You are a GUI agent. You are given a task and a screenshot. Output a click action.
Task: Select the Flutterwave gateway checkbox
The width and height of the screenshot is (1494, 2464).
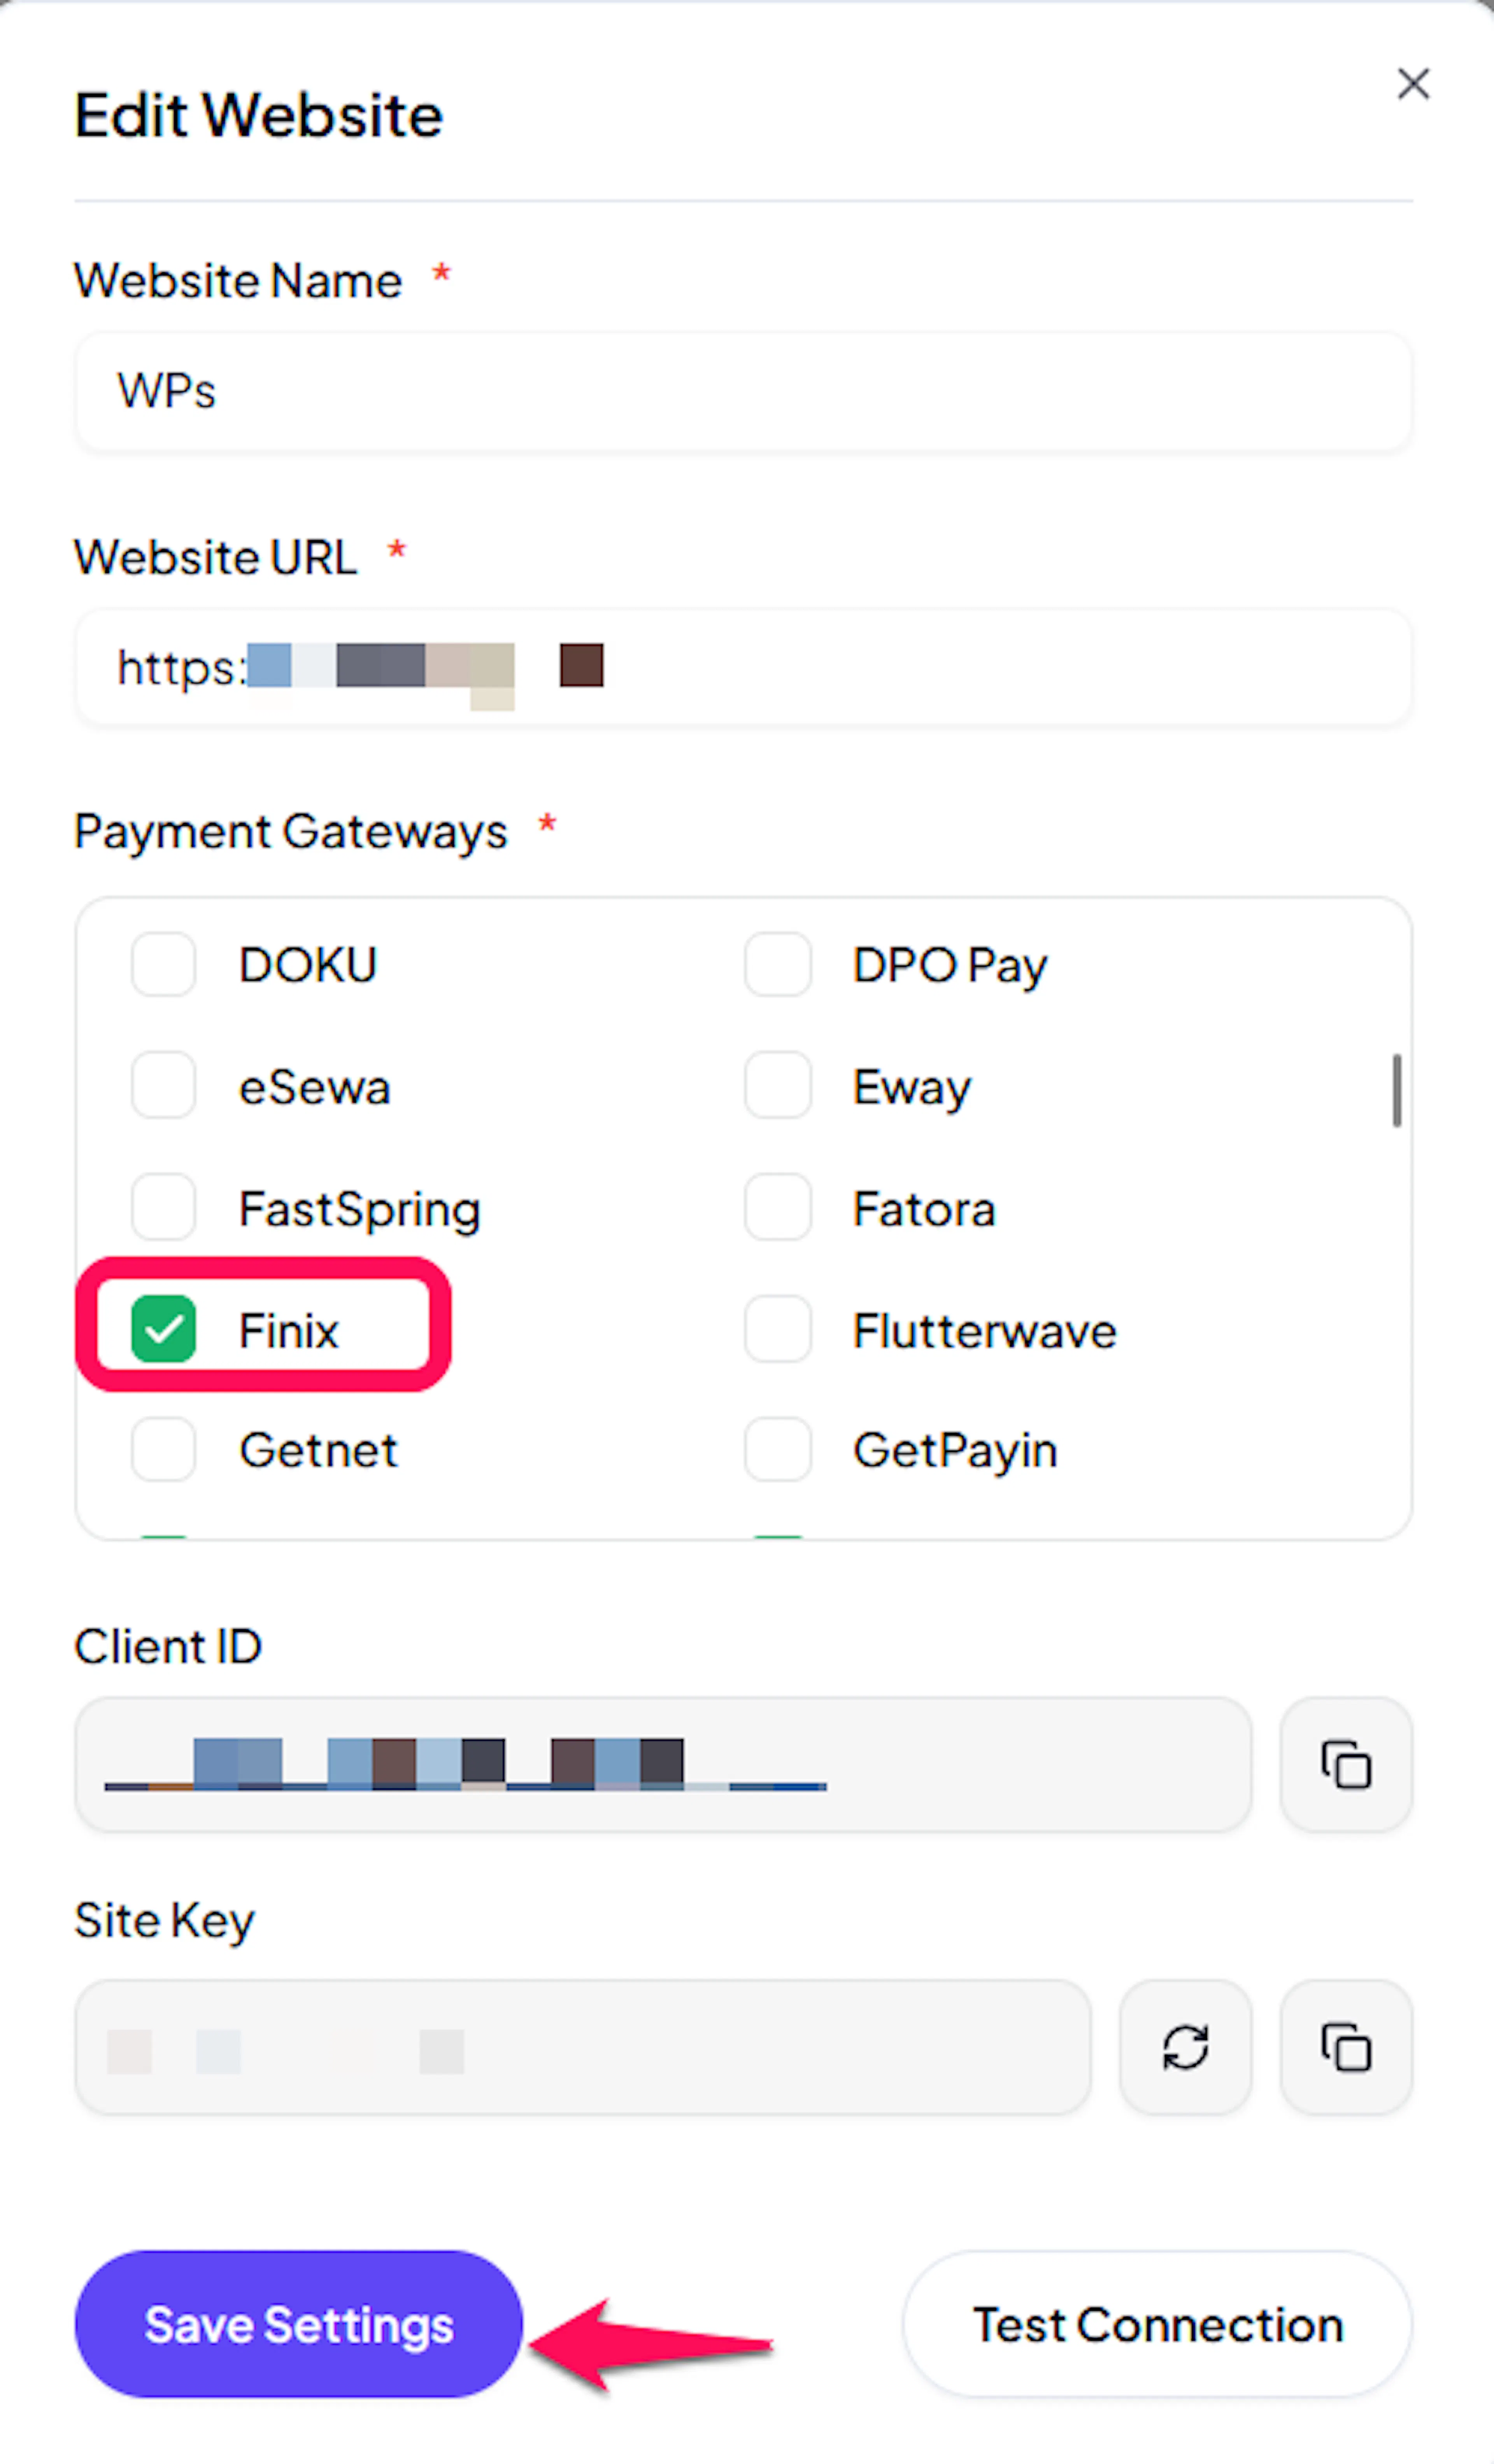[x=777, y=1329]
